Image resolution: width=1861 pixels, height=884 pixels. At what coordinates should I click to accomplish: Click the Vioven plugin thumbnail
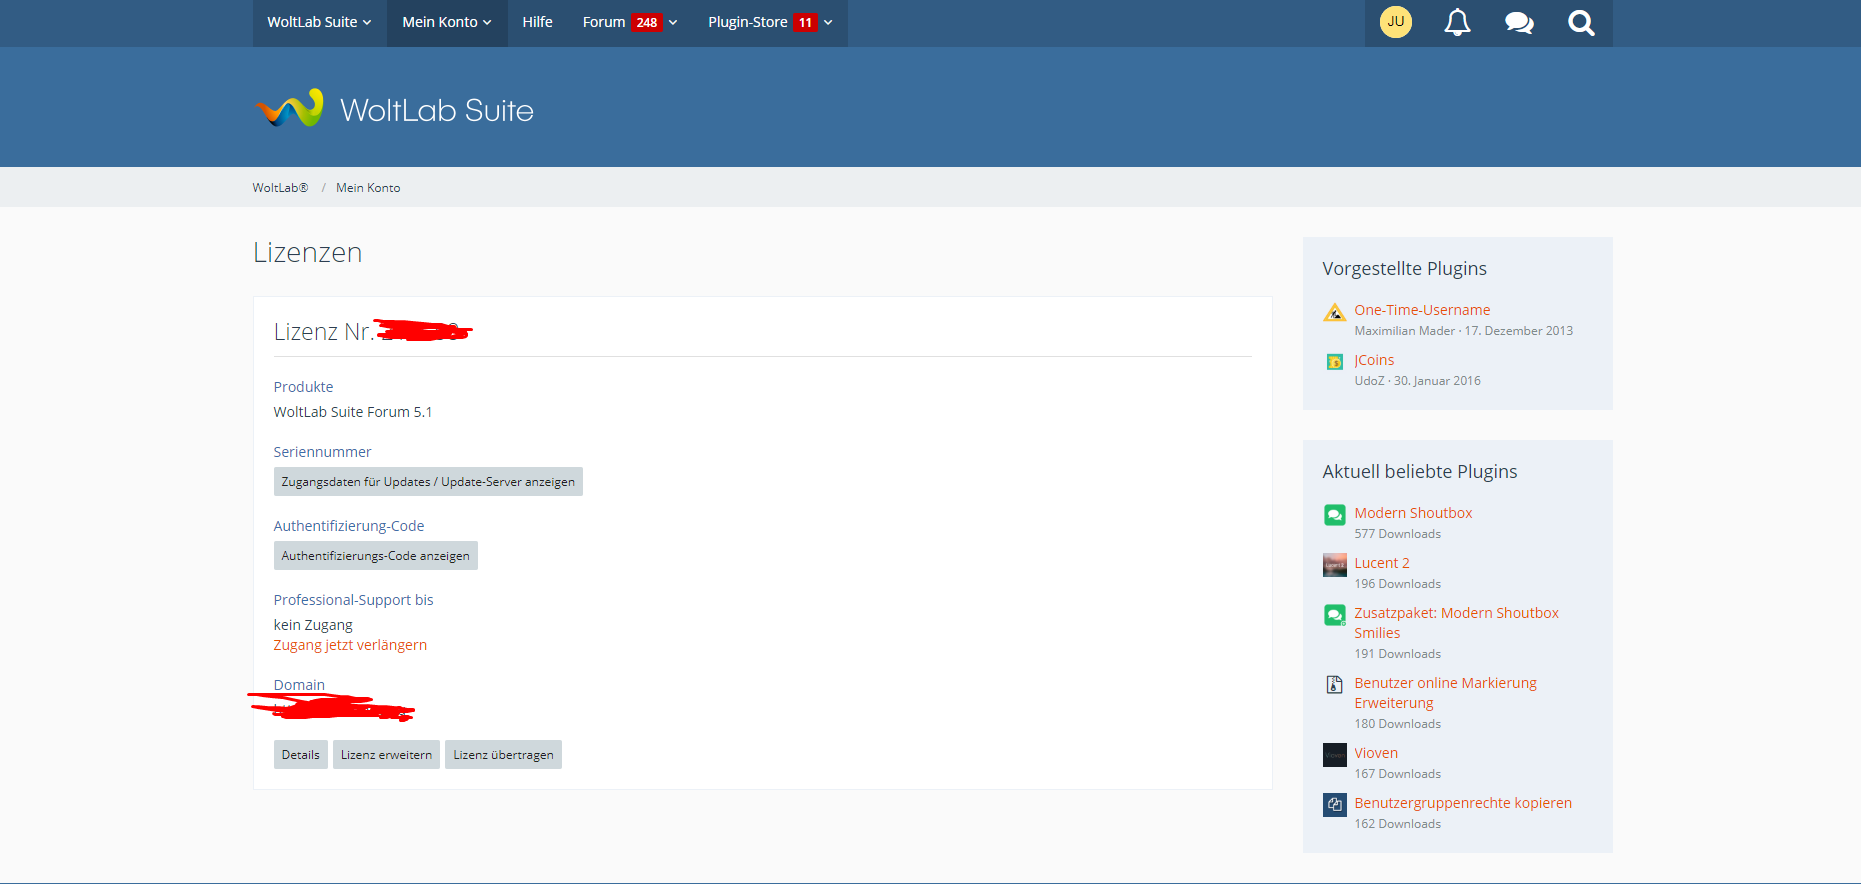click(1334, 755)
